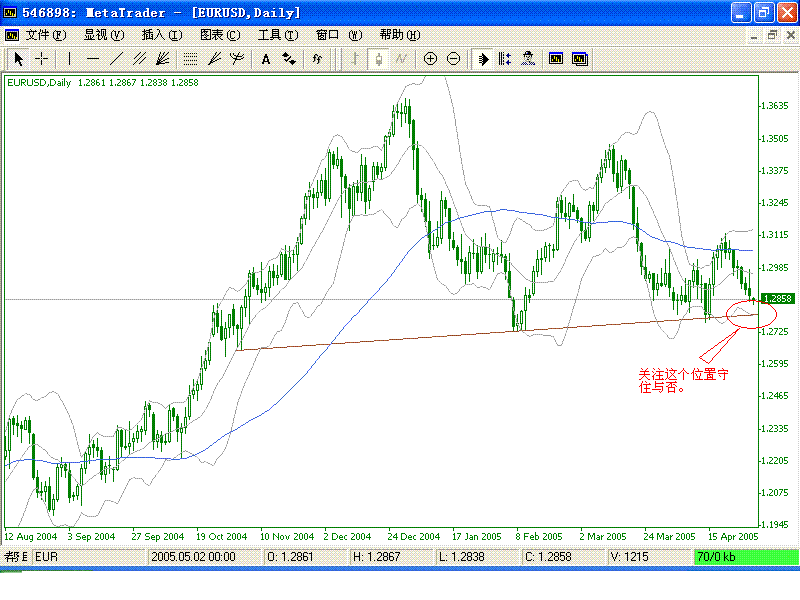Open the 插入(I) menu

click(x=162, y=35)
